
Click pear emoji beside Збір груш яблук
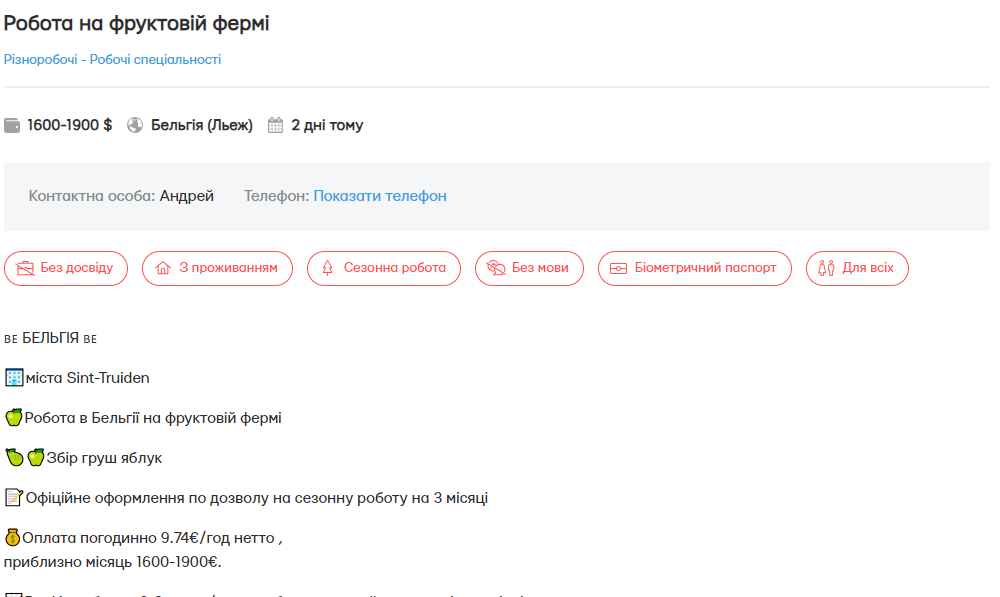pyautogui.click(x=14, y=458)
